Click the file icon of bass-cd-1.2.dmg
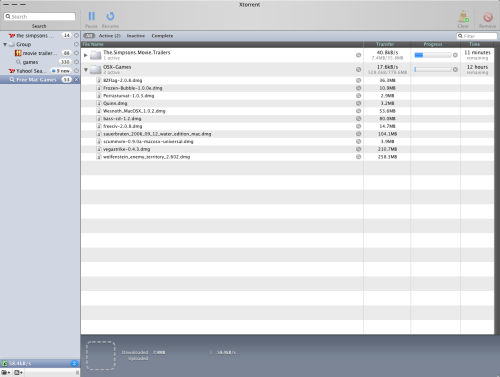The width and height of the screenshot is (500, 377). point(99,119)
